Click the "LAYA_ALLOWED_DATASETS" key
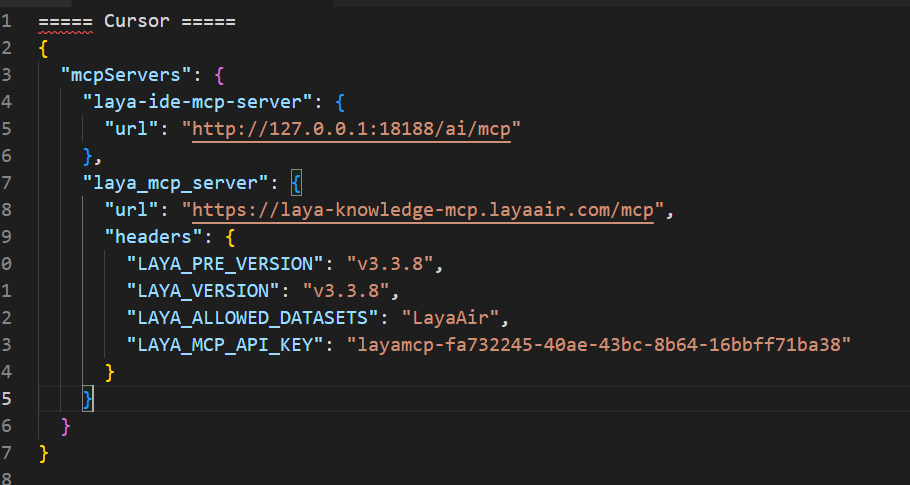The height and width of the screenshot is (485, 910). [257, 318]
